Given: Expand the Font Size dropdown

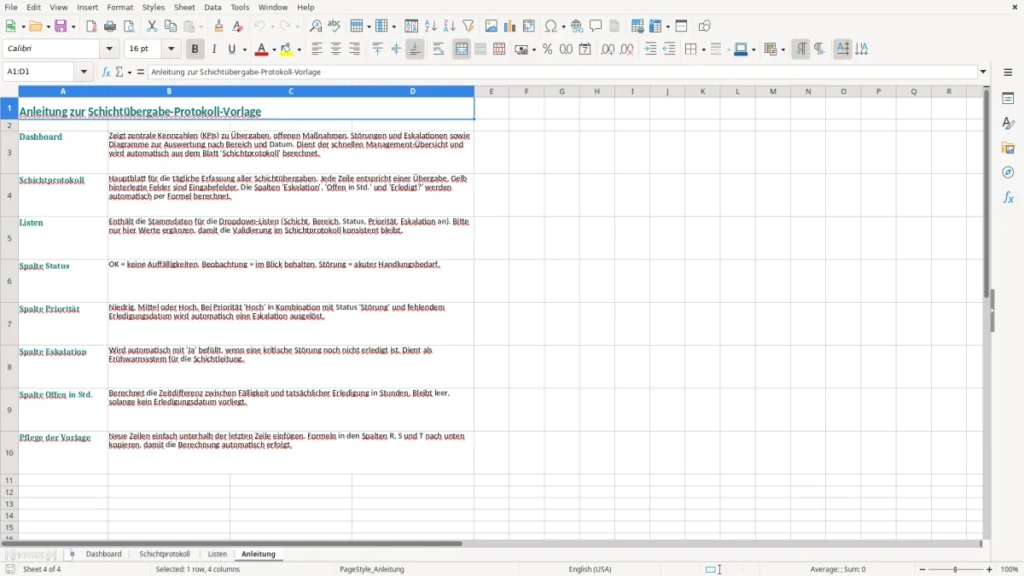Looking at the screenshot, I should coord(171,49).
